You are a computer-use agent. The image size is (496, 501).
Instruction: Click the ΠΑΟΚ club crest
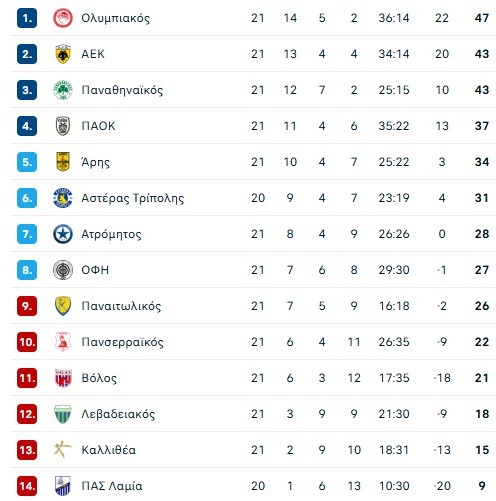(x=63, y=126)
